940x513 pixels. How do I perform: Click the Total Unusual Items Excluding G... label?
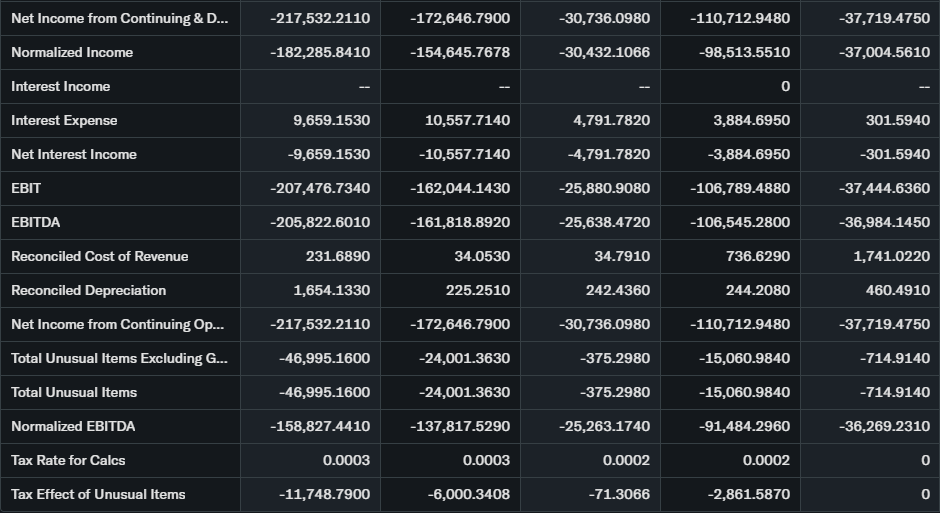[x=119, y=358]
